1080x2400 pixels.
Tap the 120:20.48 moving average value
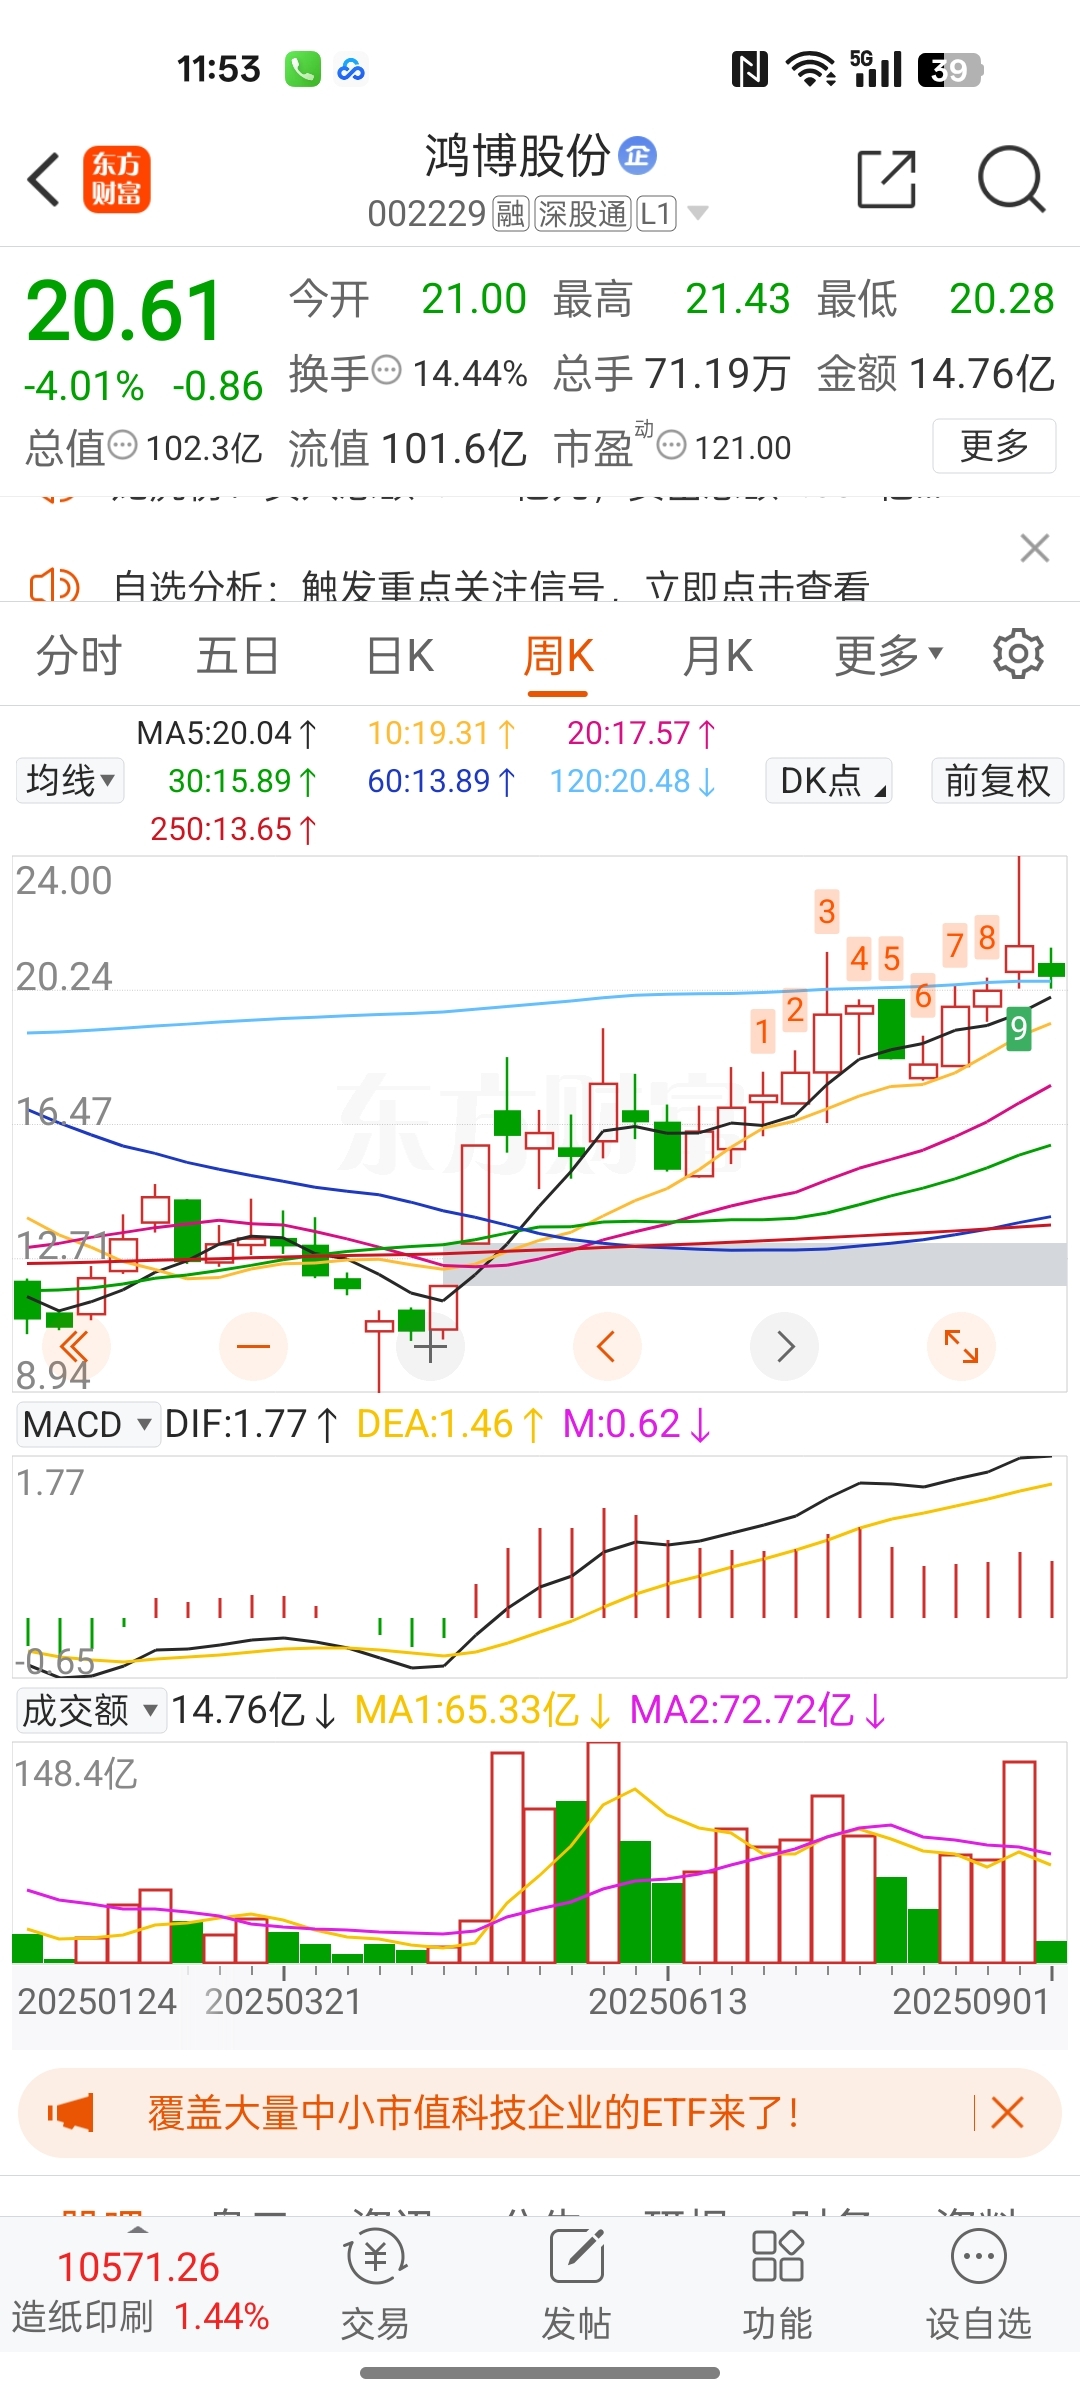[633, 781]
